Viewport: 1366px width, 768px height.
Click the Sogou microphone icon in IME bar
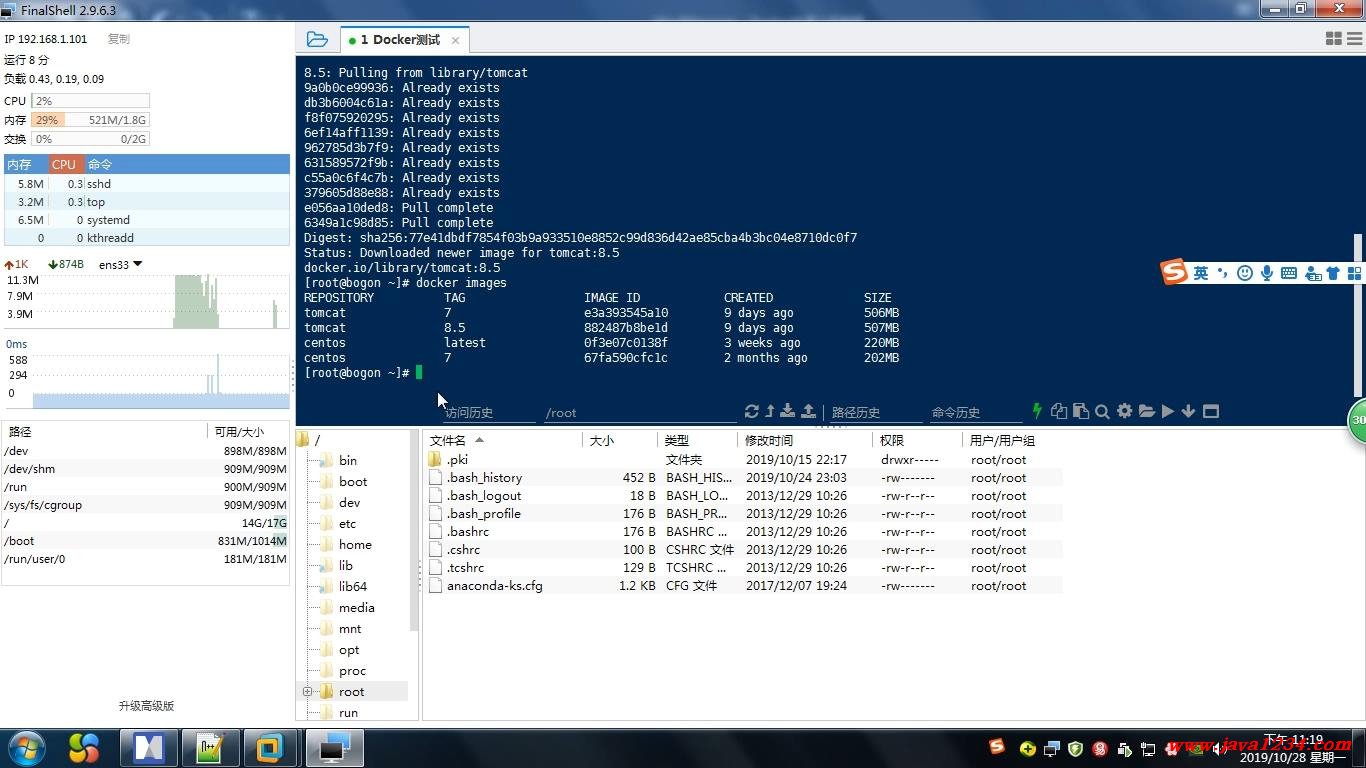pyautogui.click(x=1266, y=273)
